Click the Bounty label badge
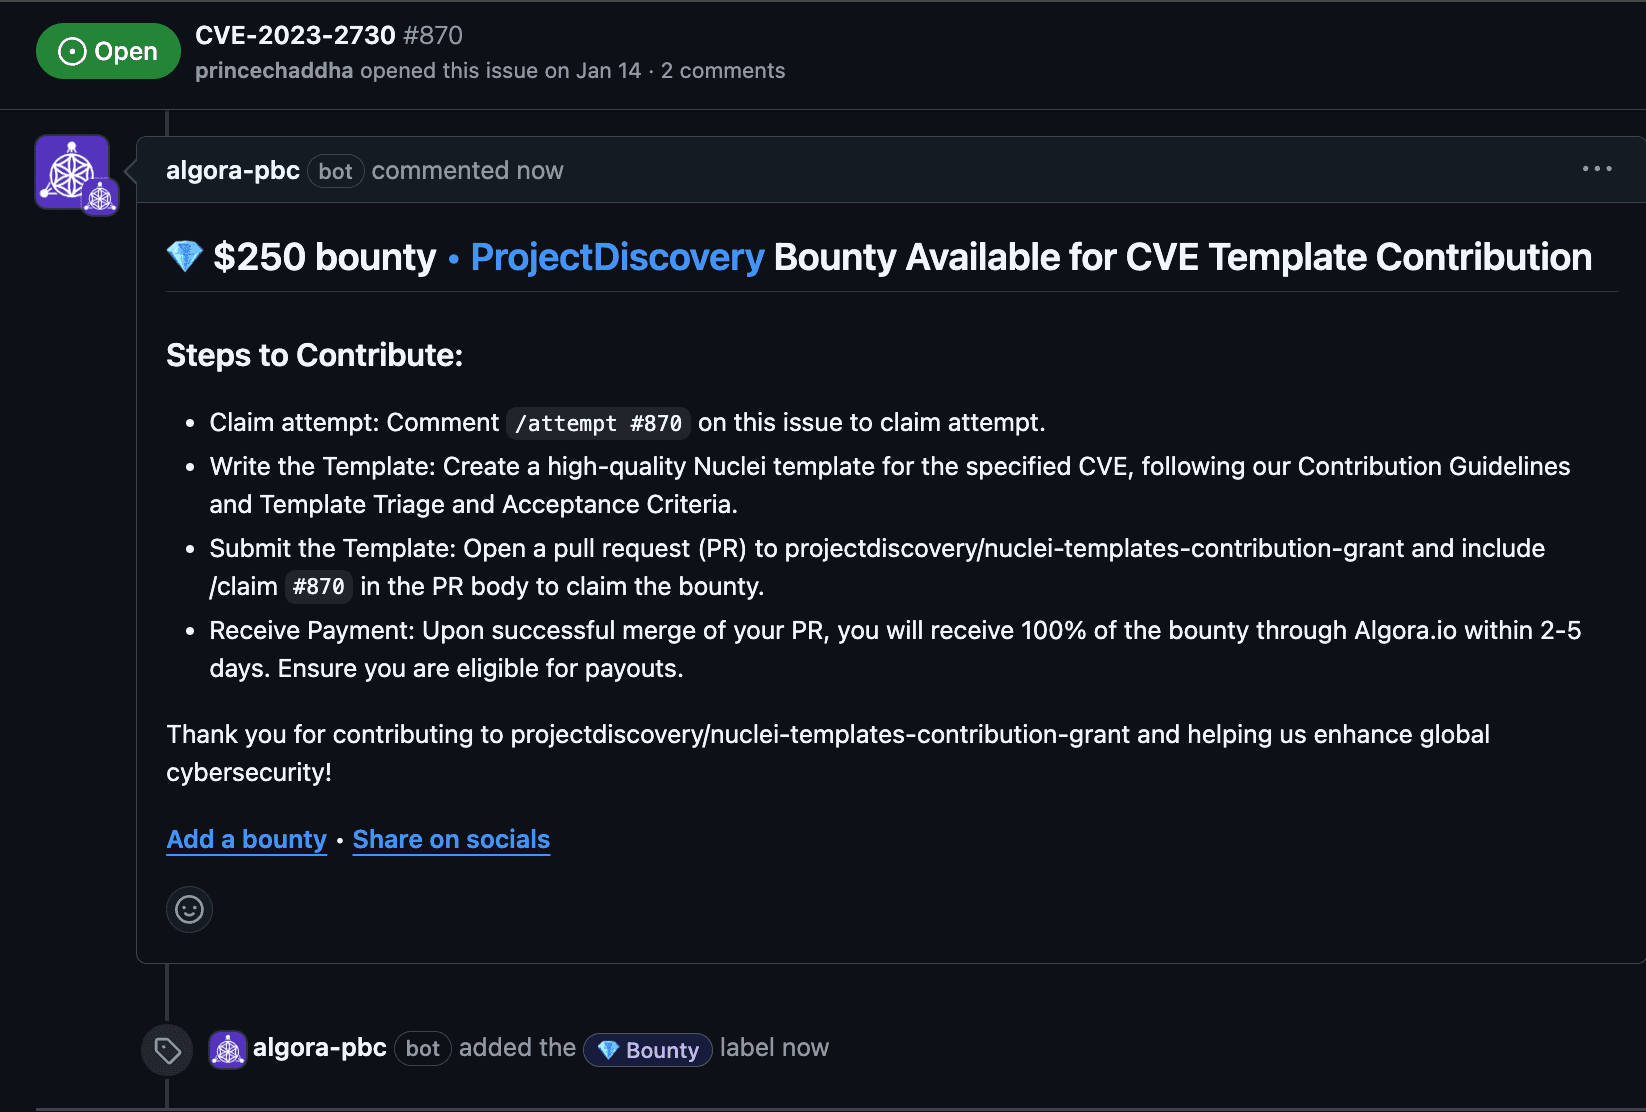Screen dimensions: 1646x1112 [x=648, y=1050]
